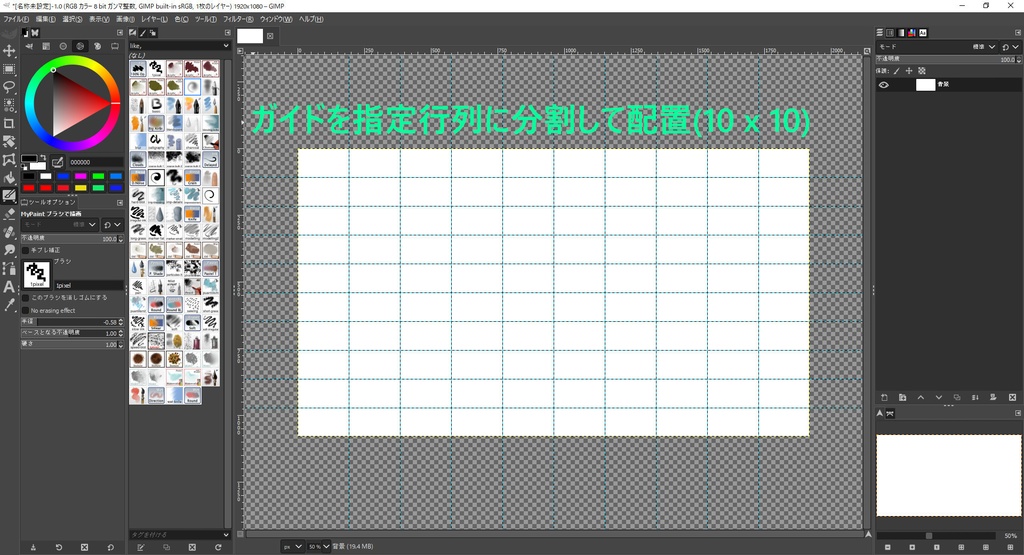Screen dimensions: 1024x555
Task: Adjust the 硬さ hardness slider
Action: [x=72, y=344]
